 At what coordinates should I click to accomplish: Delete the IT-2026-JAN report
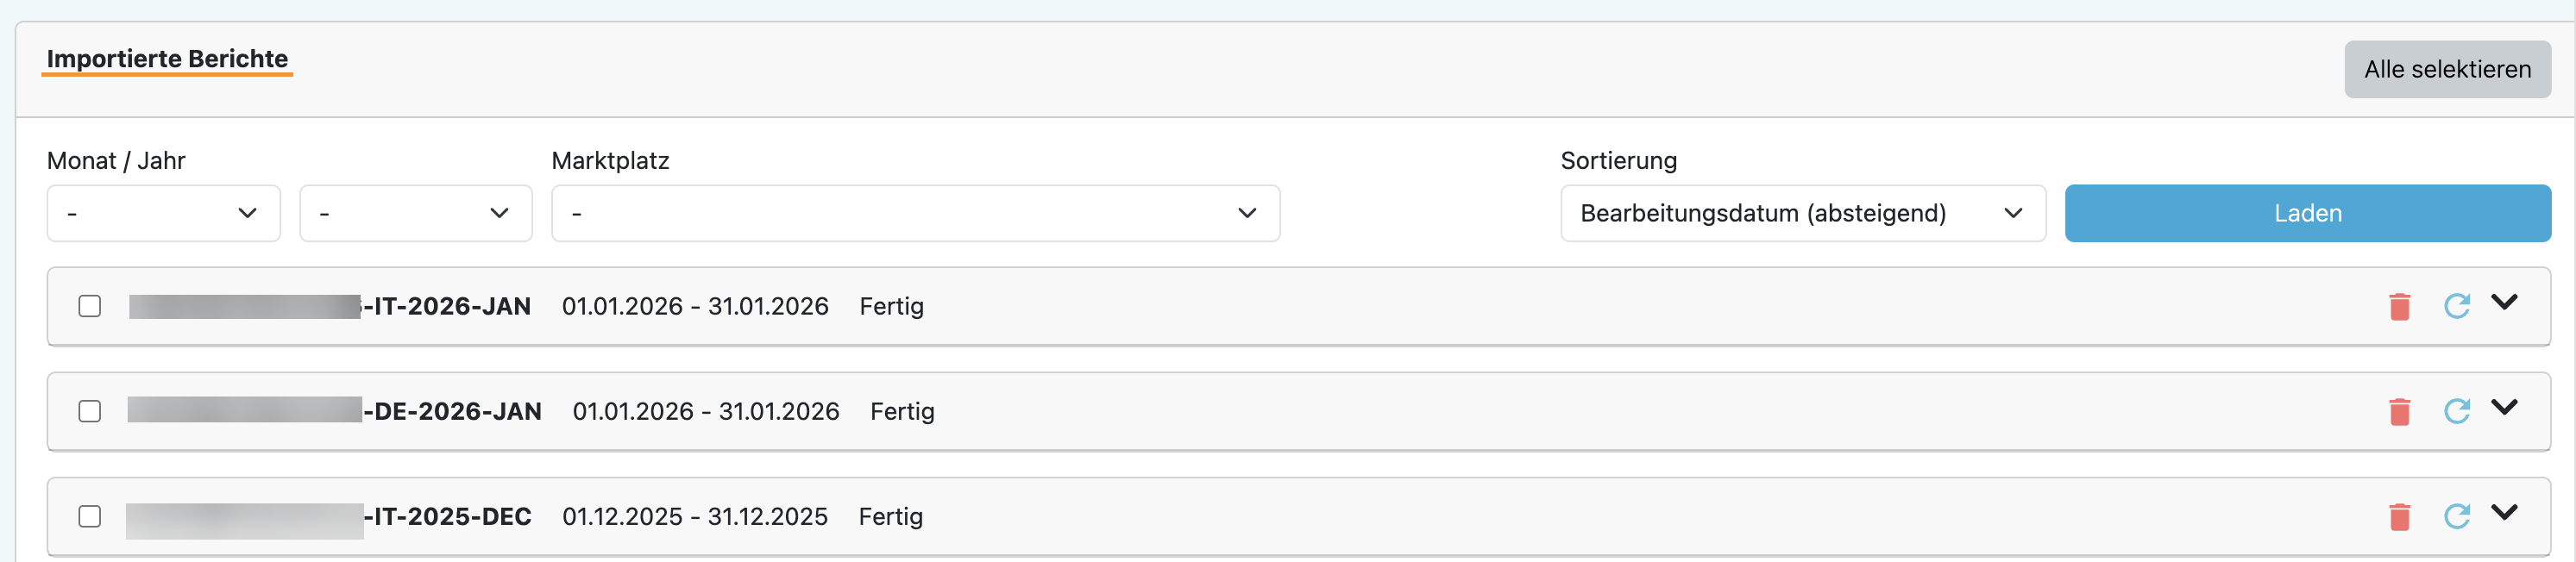2399,306
